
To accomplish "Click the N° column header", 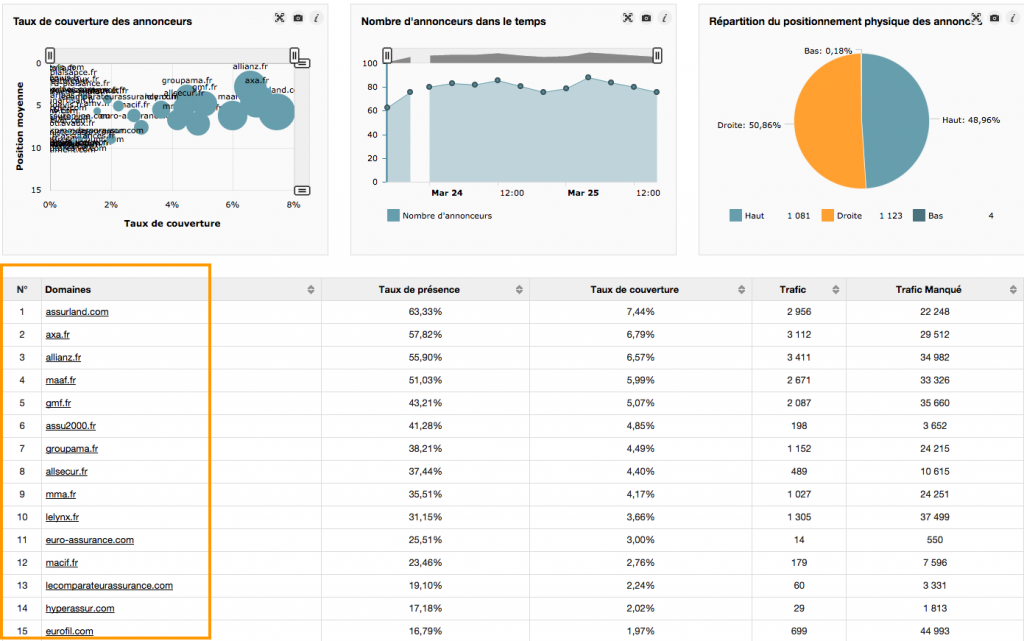I will [22, 290].
